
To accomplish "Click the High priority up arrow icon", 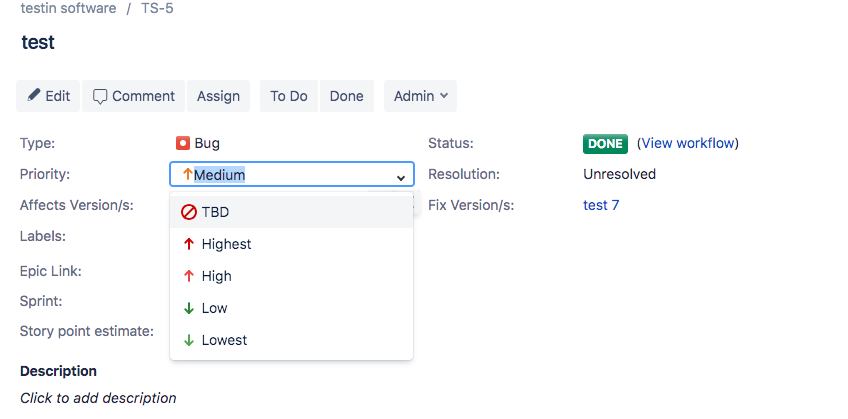I will pyautogui.click(x=188, y=276).
